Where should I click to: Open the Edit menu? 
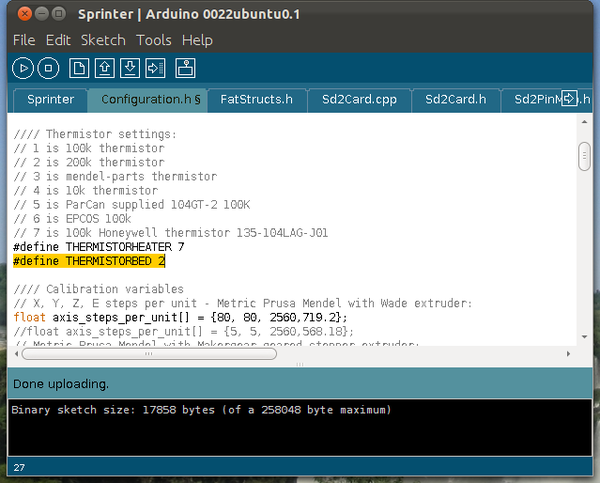pos(58,40)
